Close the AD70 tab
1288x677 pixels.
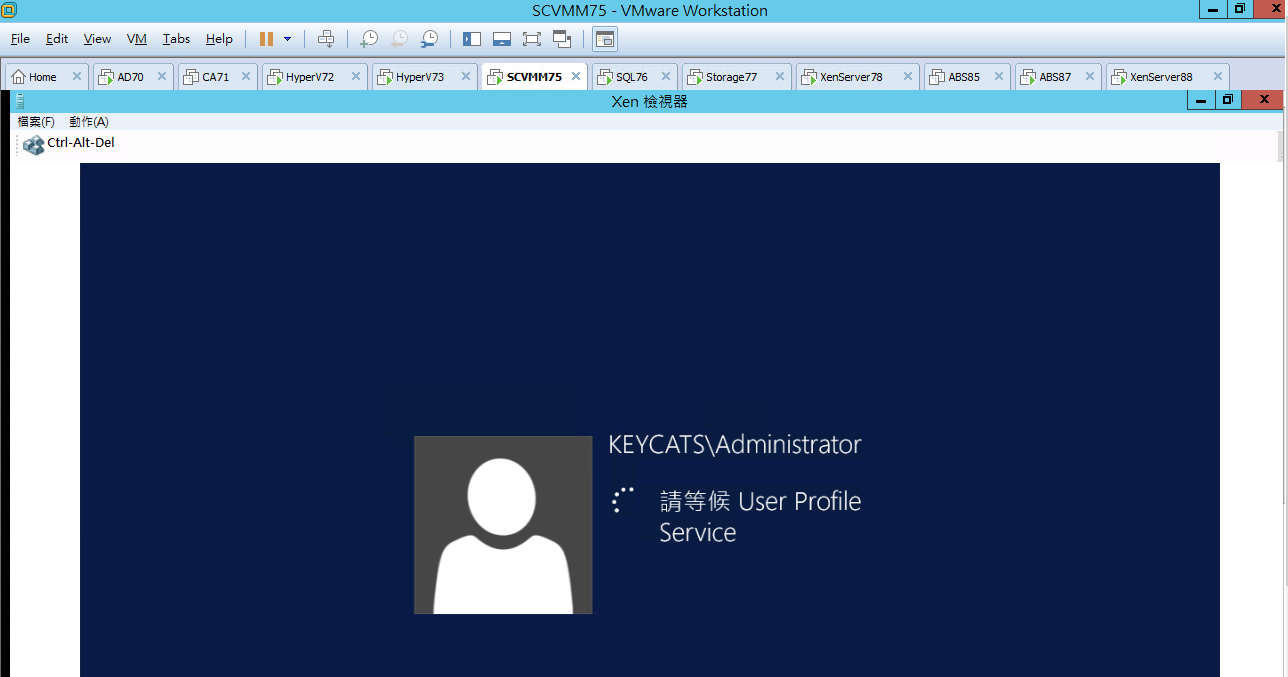click(x=161, y=76)
